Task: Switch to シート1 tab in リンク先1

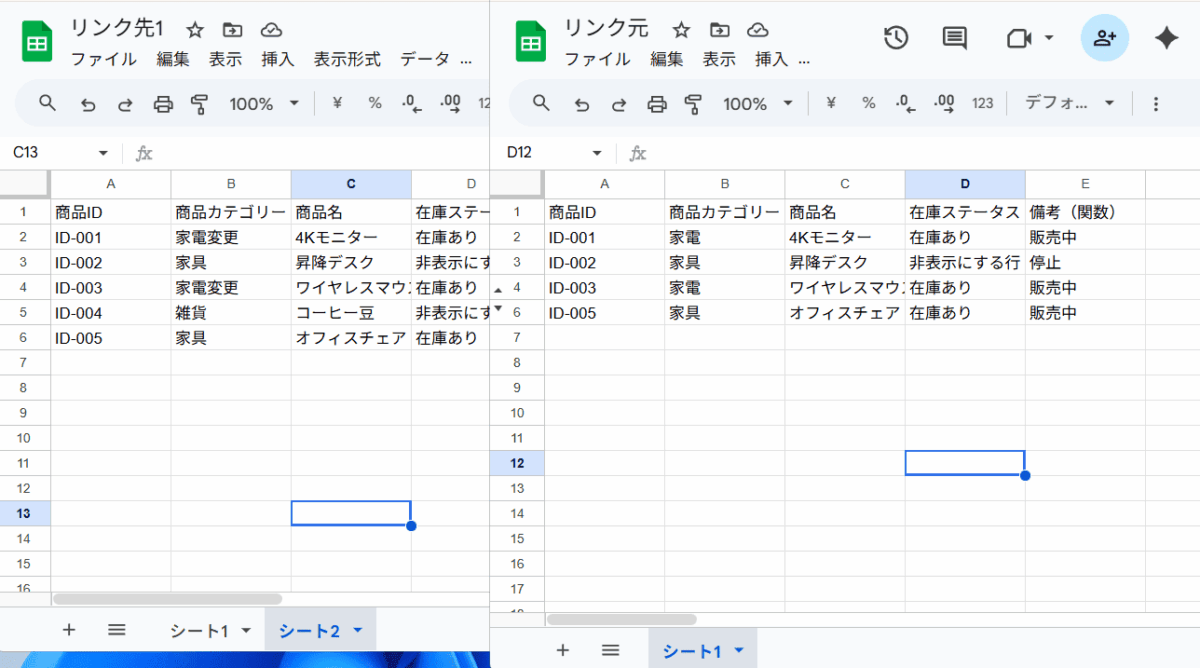Action: [198, 630]
